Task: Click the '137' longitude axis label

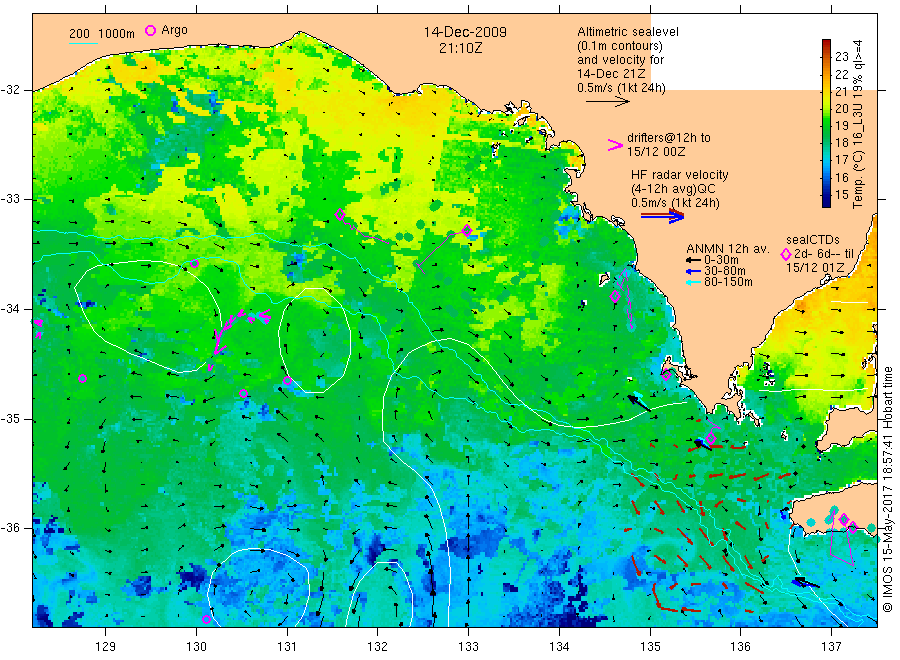Action: coord(831,646)
